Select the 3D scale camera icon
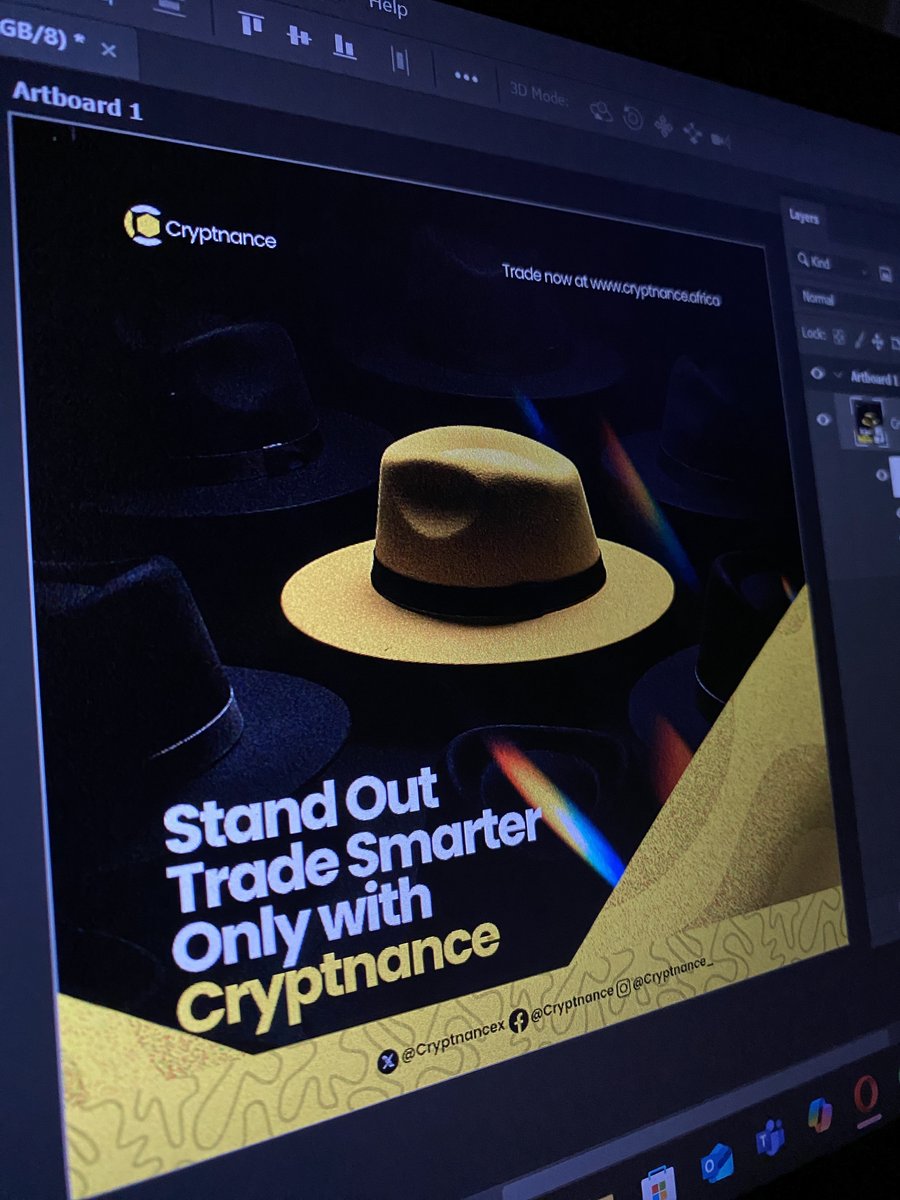The width and height of the screenshot is (900, 1200). 720,140
